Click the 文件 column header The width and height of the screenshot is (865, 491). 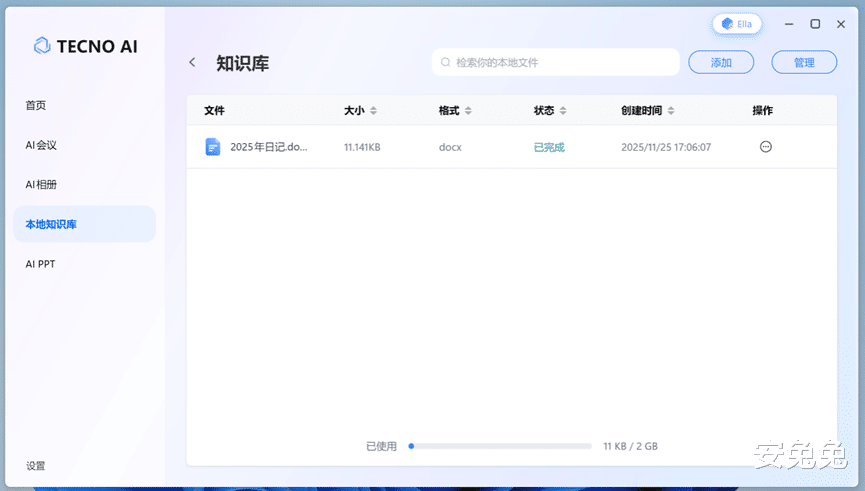(214, 110)
